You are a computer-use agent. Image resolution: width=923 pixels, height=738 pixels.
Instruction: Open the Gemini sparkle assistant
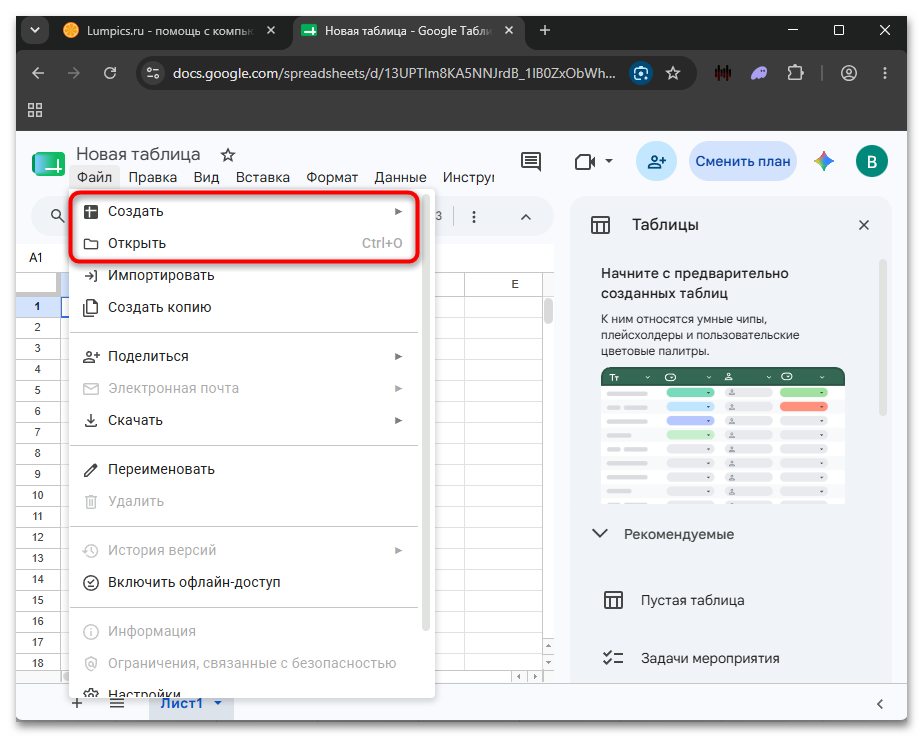click(824, 161)
